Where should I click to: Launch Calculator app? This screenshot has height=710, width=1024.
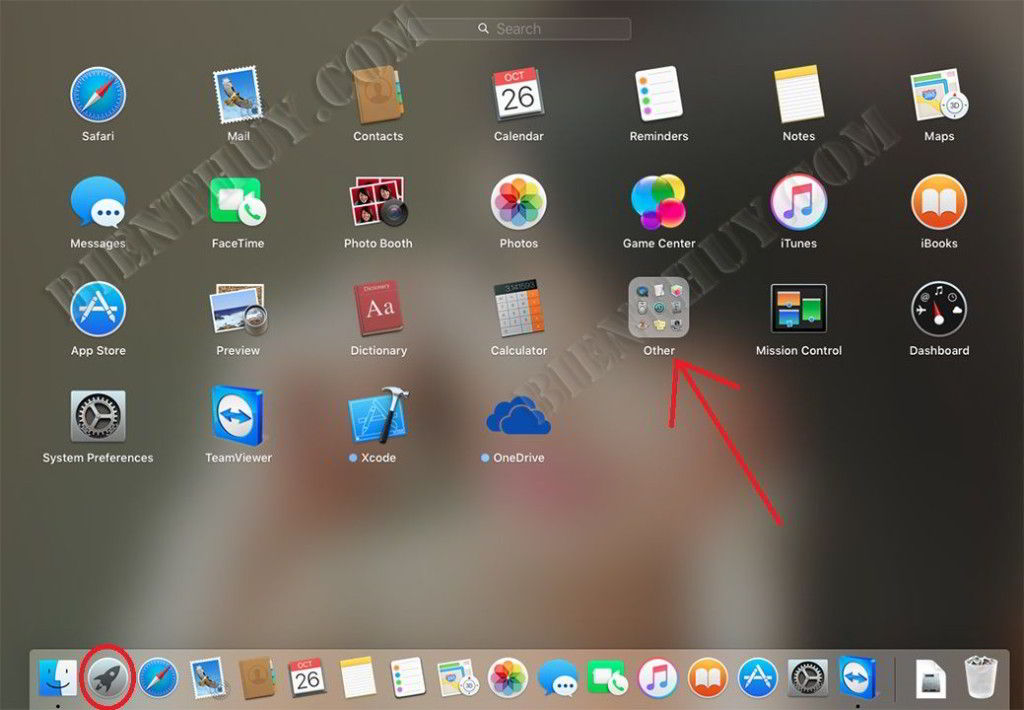[x=519, y=310]
